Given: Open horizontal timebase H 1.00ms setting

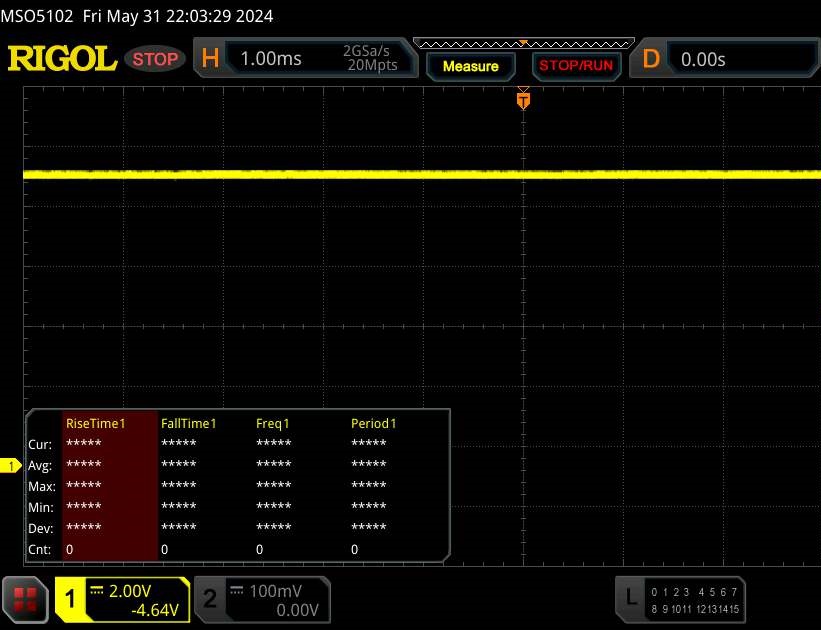Looking at the screenshot, I should 306,58.
